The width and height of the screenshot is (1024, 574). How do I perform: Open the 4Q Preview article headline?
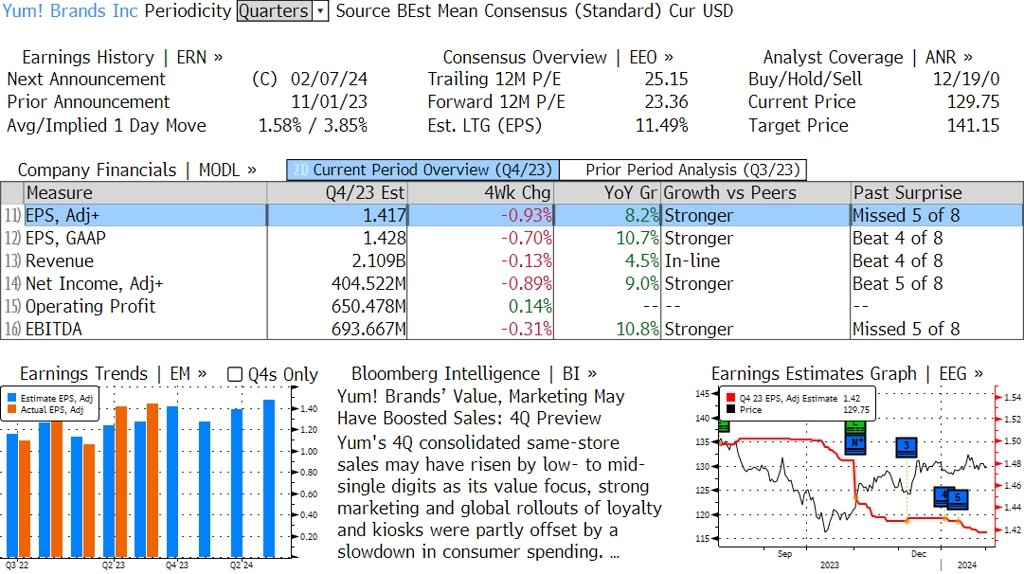click(x=481, y=407)
